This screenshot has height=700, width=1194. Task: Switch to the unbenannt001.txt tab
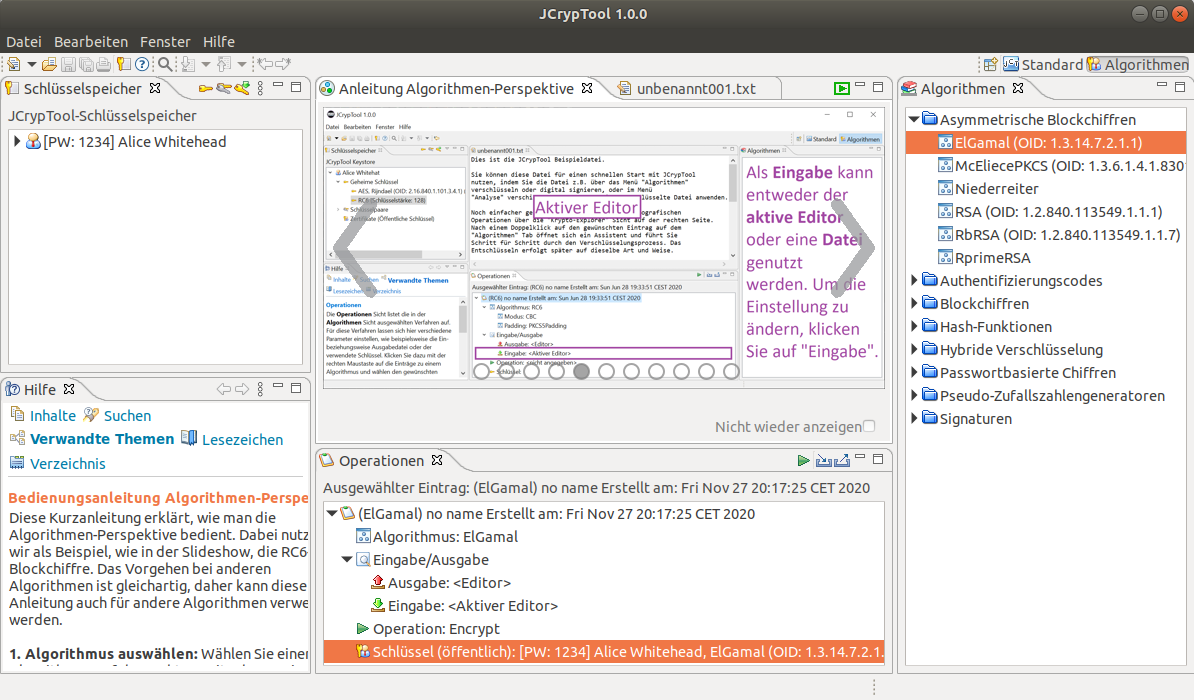(695, 88)
